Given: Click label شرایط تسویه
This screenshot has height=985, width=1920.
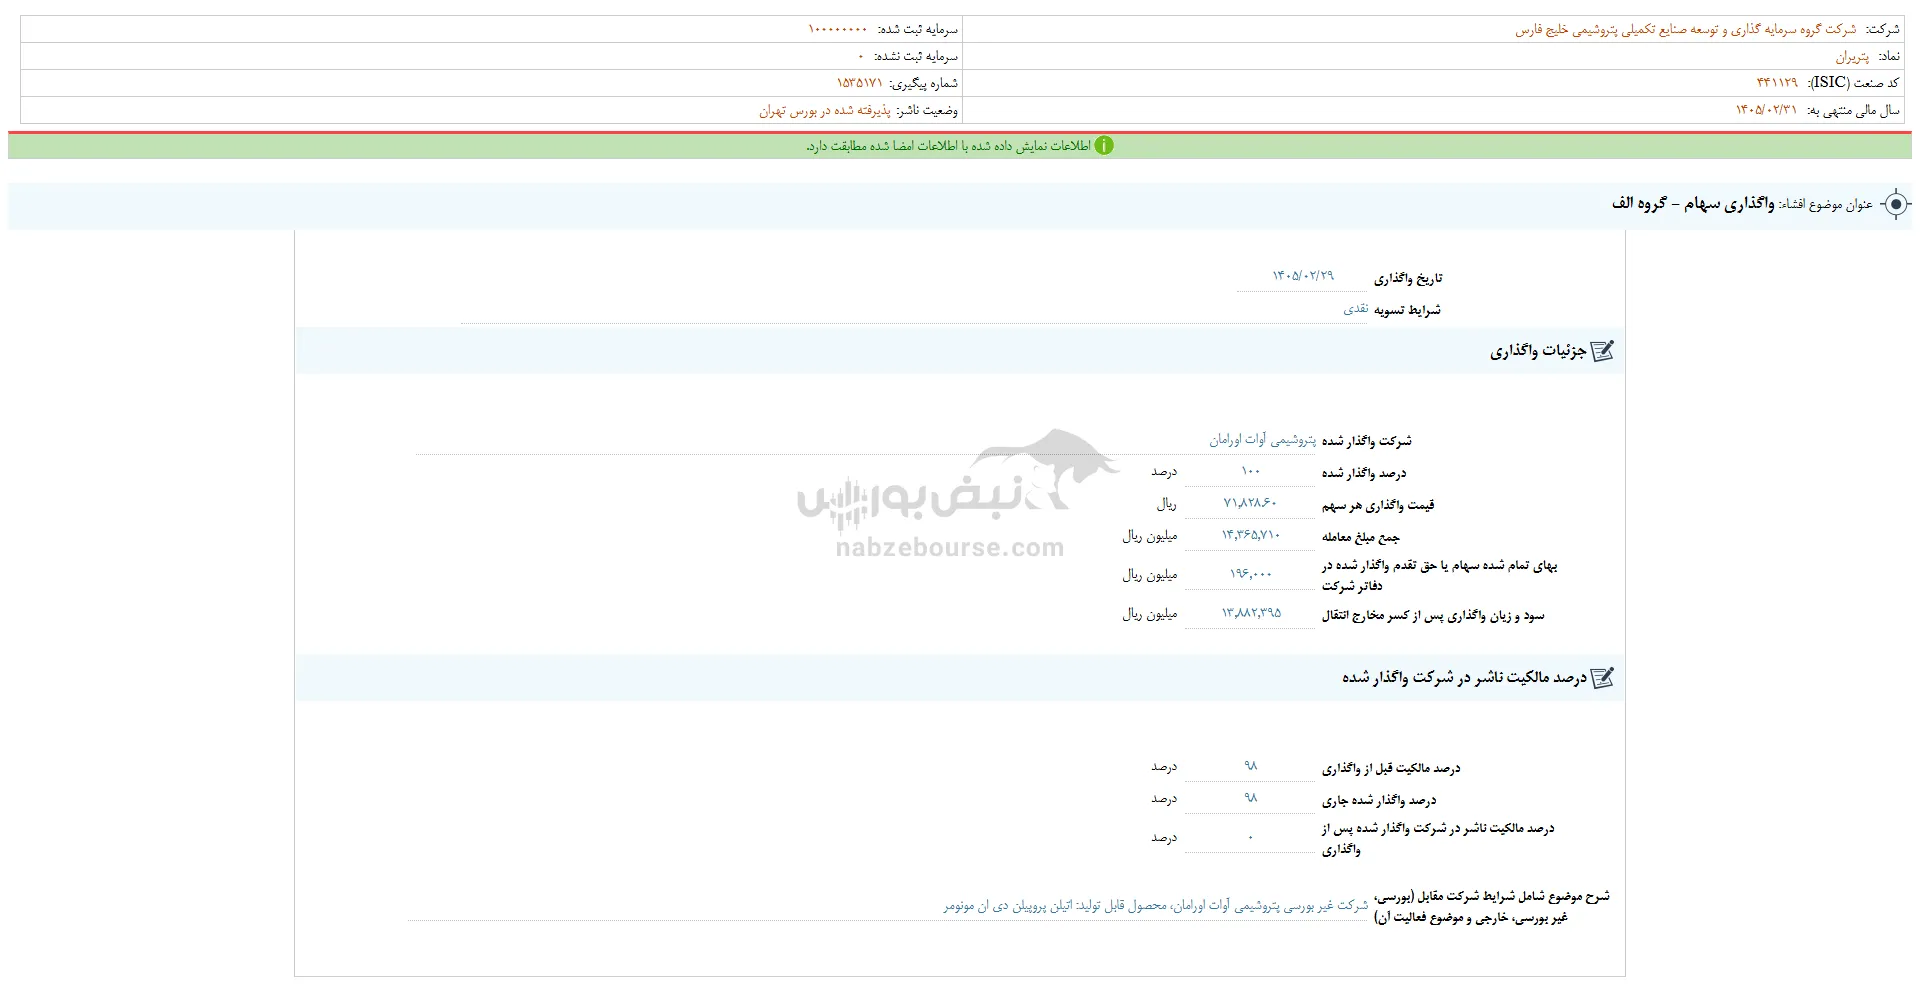Looking at the screenshot, I should [1407, 310].
